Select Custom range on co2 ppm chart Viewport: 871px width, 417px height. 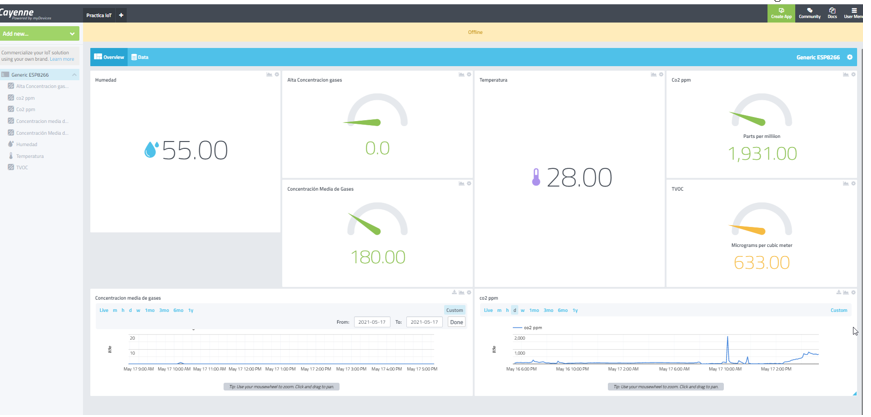839,310
